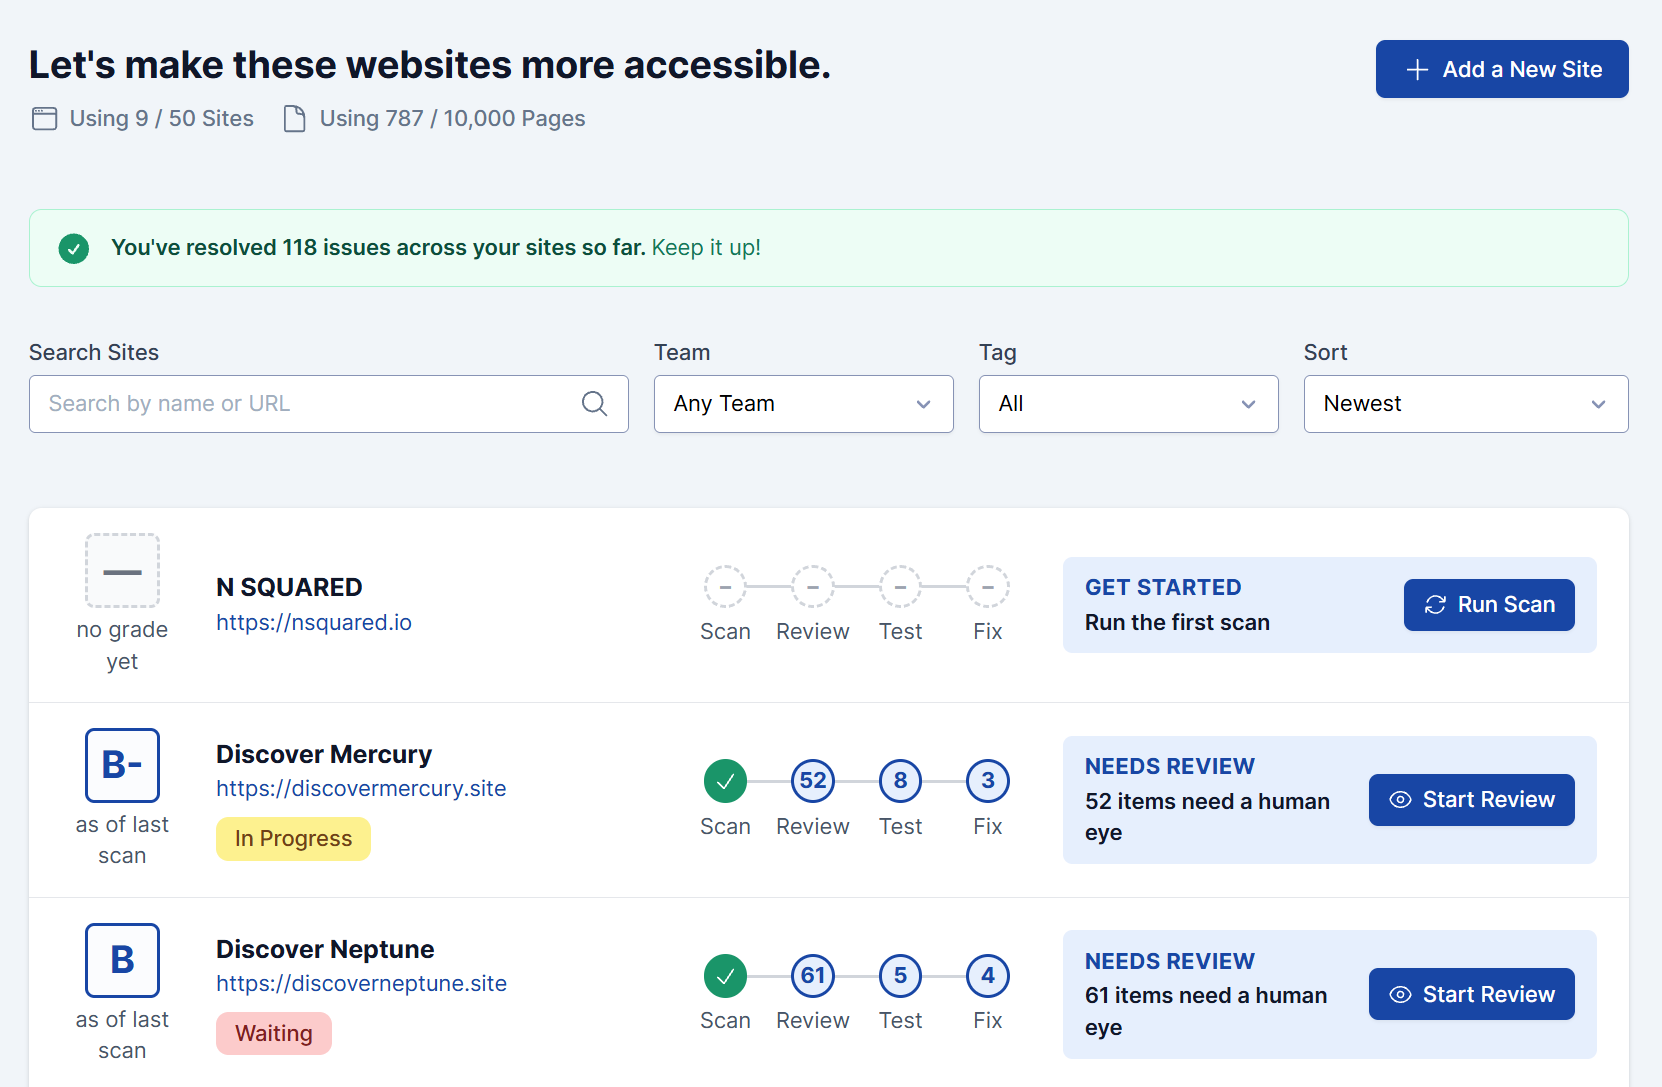Click the Fix step showing 4
This screenshot has width=1662, height=1087.
click(988, 976)
